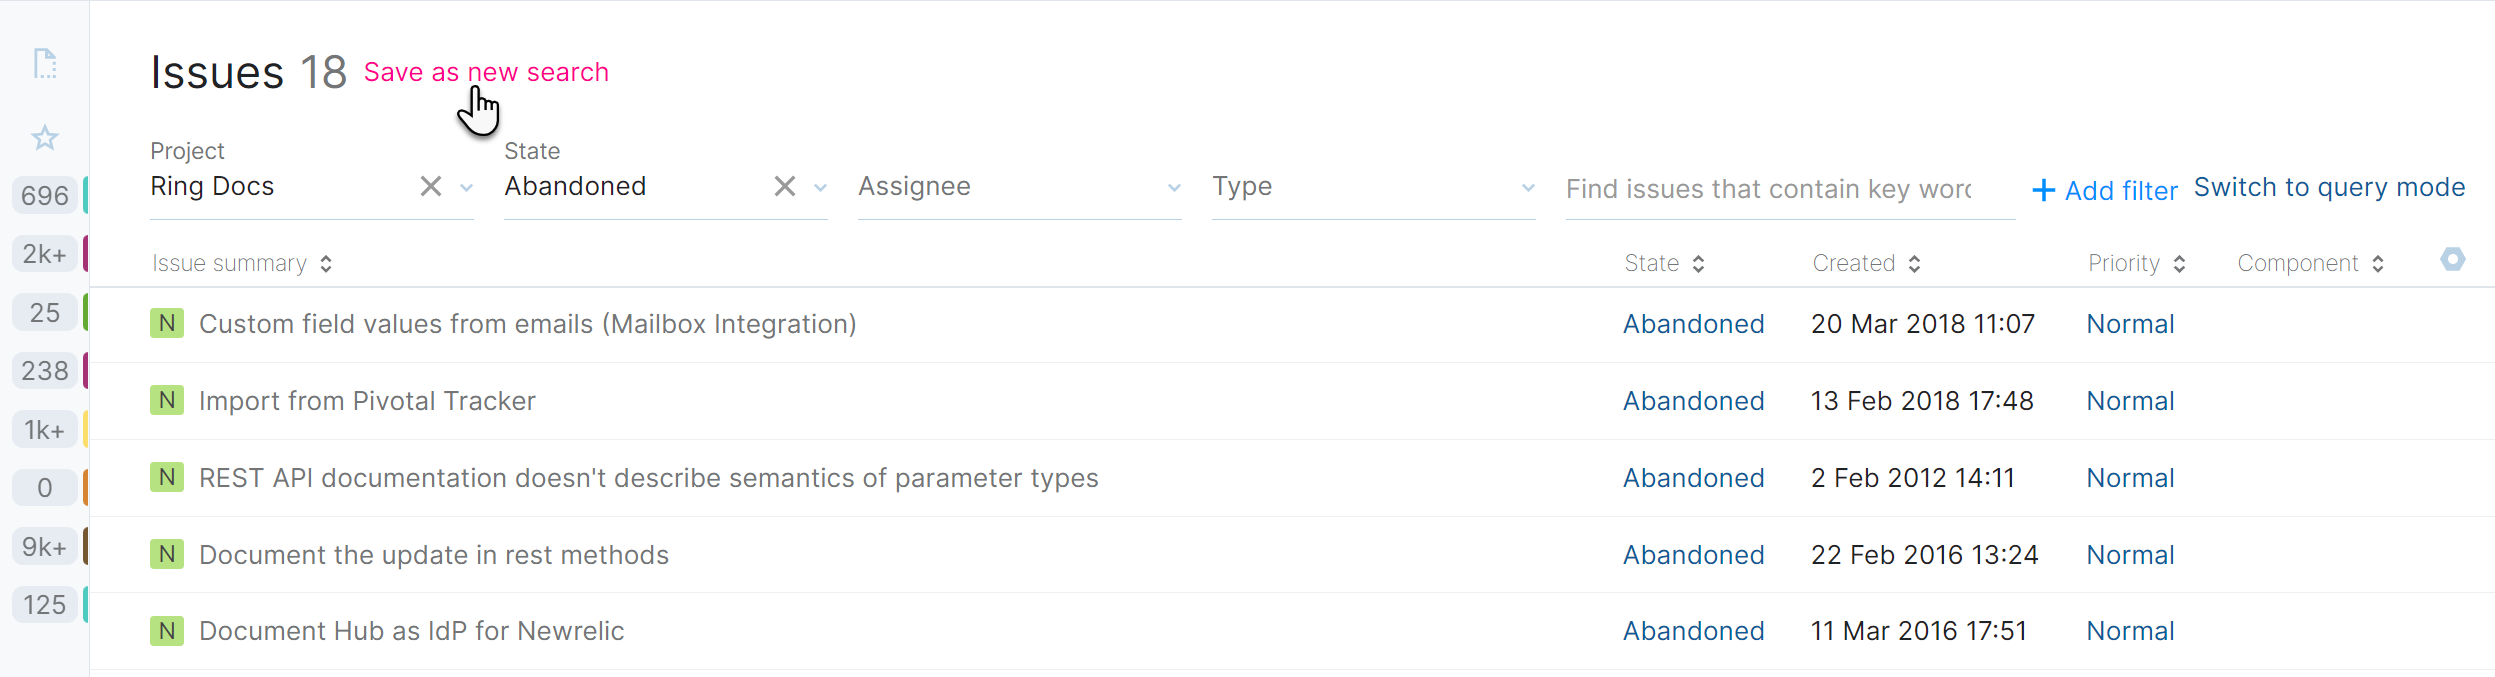Toggle sorting on the Created column
2495x677 pixels.
click(x=1915, y=262)
